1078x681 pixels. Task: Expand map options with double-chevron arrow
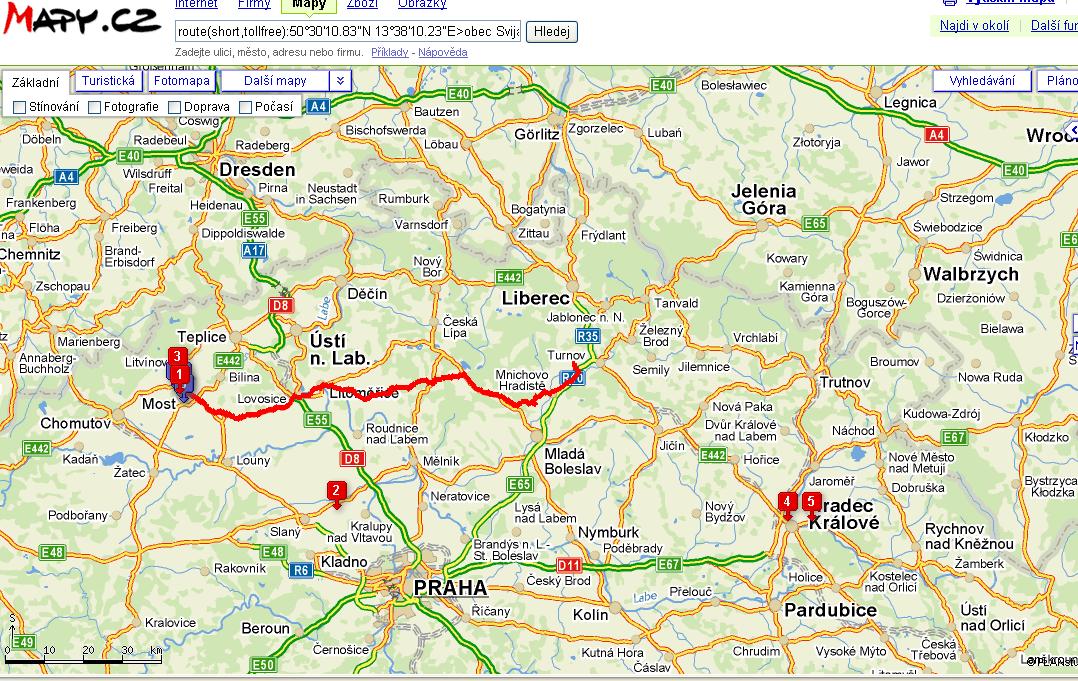[341, 81]
